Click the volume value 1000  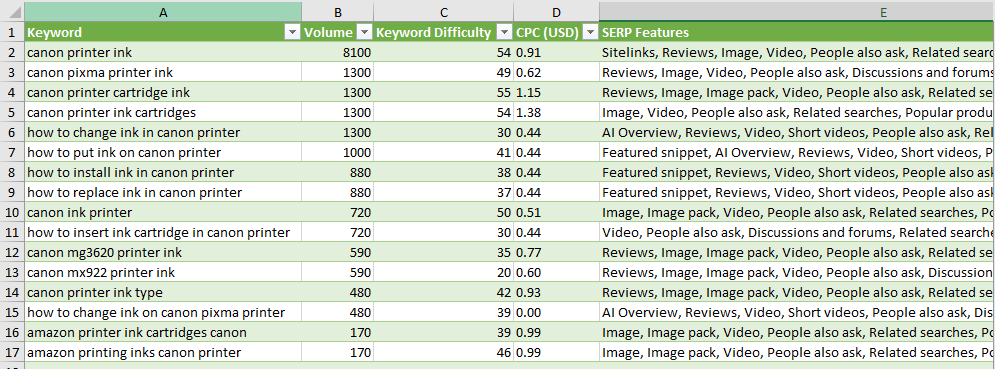click(338, 152)
